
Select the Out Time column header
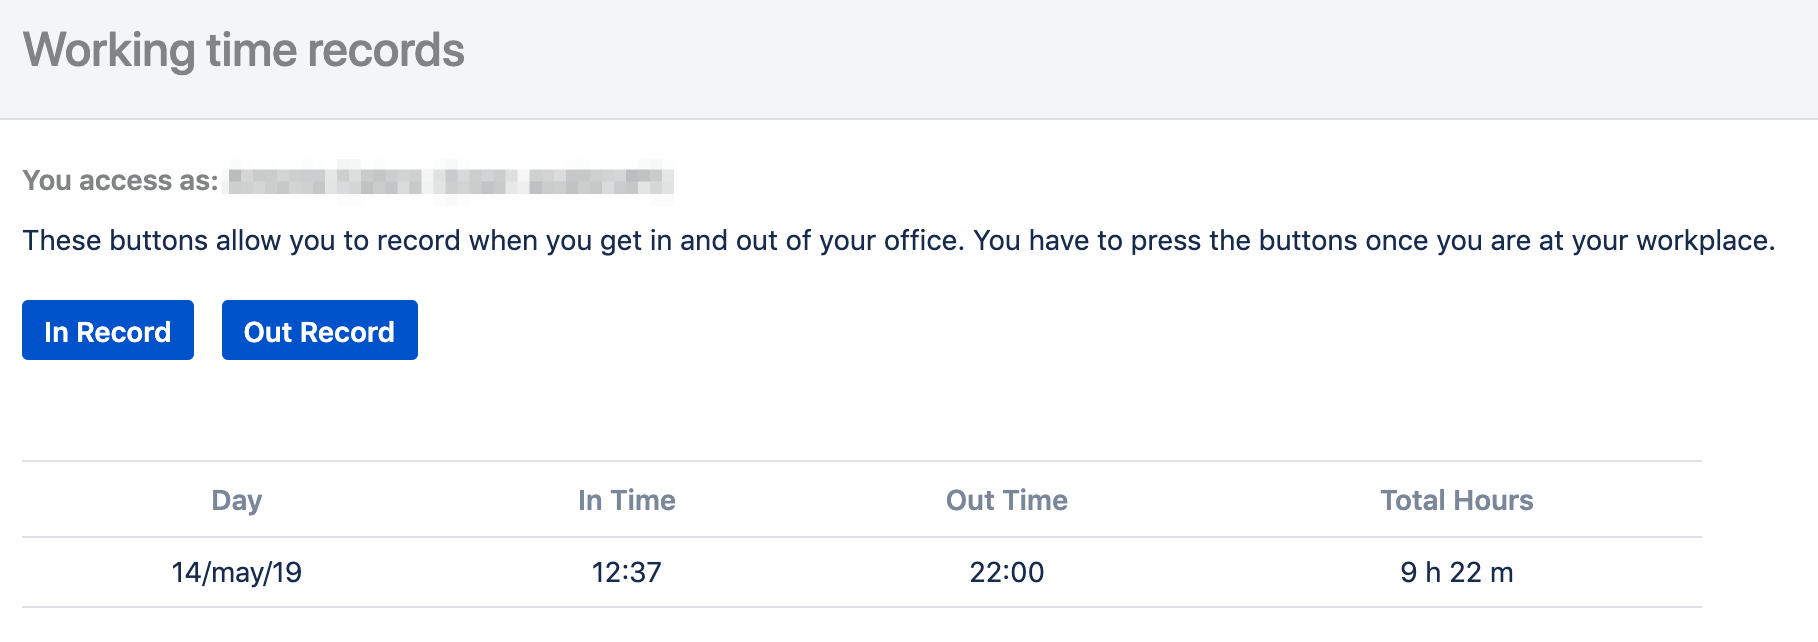click(x=1007, y=500)
